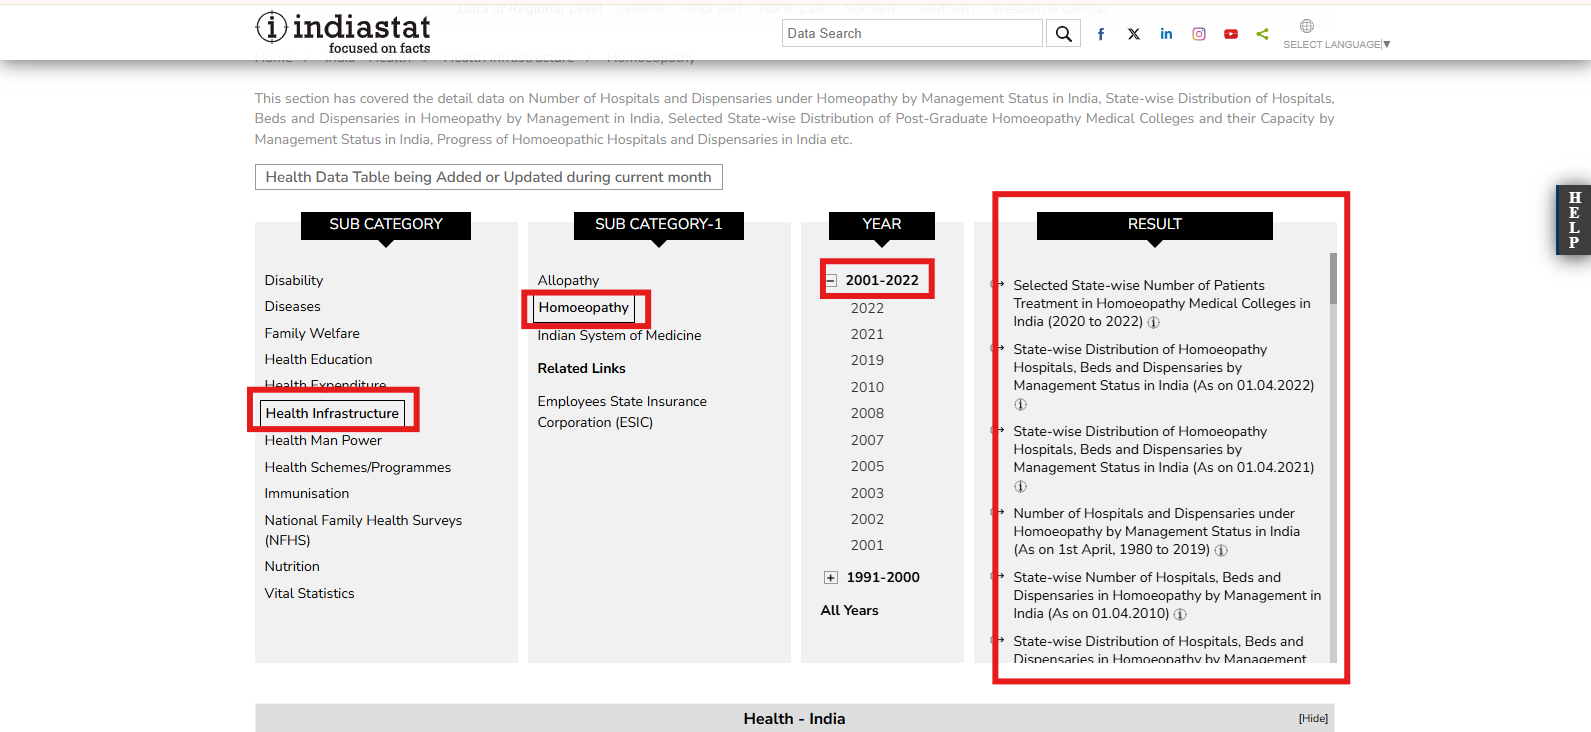The width and height of the screenshot is (1591, 732).
Task: Select Health Infrastructure sub category
Action: (x=332, y=413)
